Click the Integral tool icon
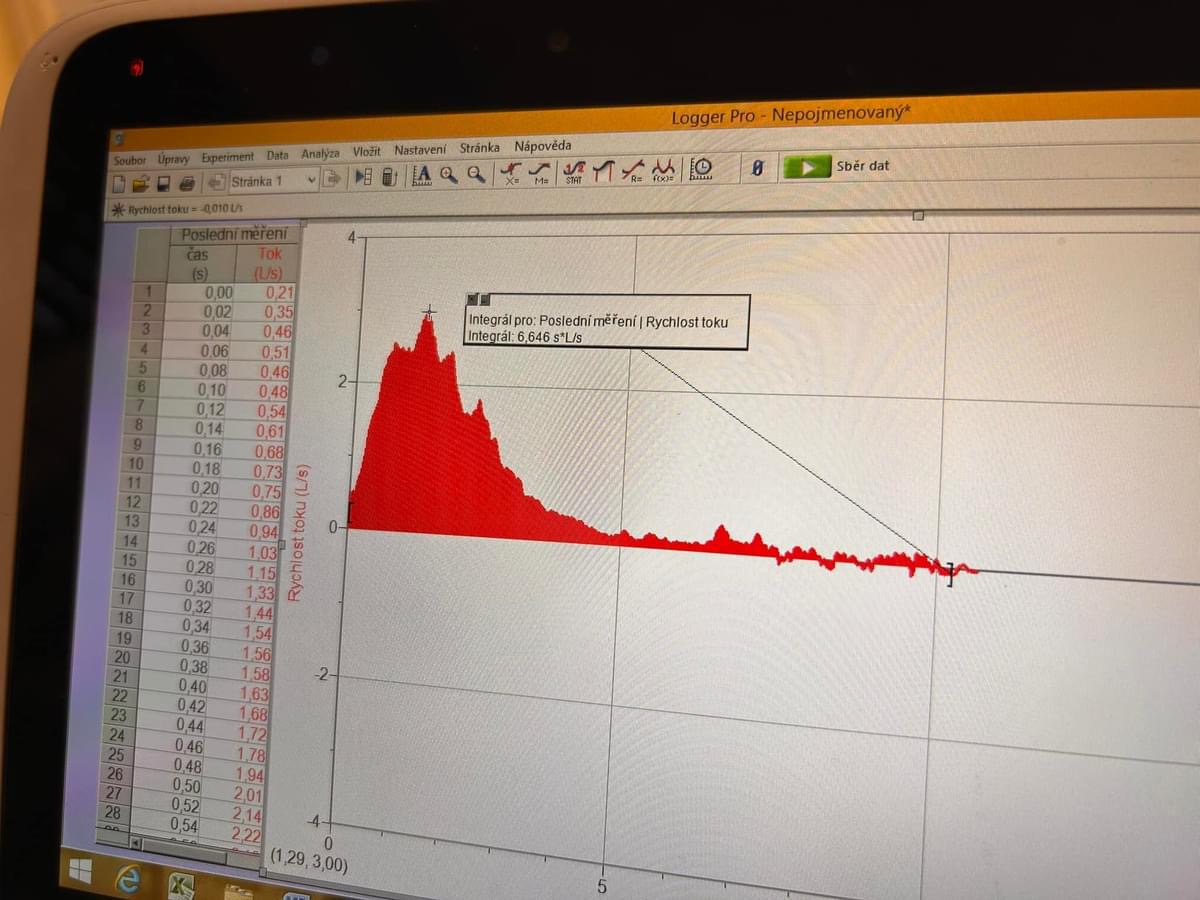 tap(603, 172)
